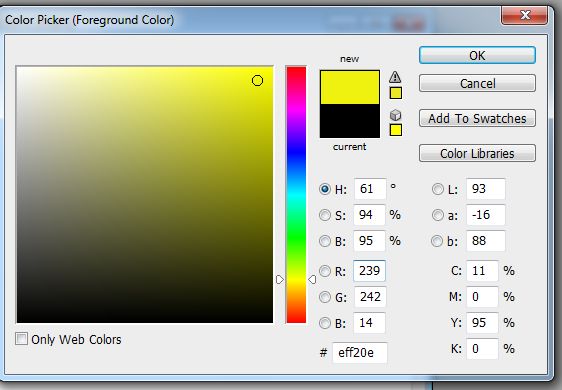Select the Lab 'b' radio button
The height and width of the screenshot is (390, 562).
[437, 241]
